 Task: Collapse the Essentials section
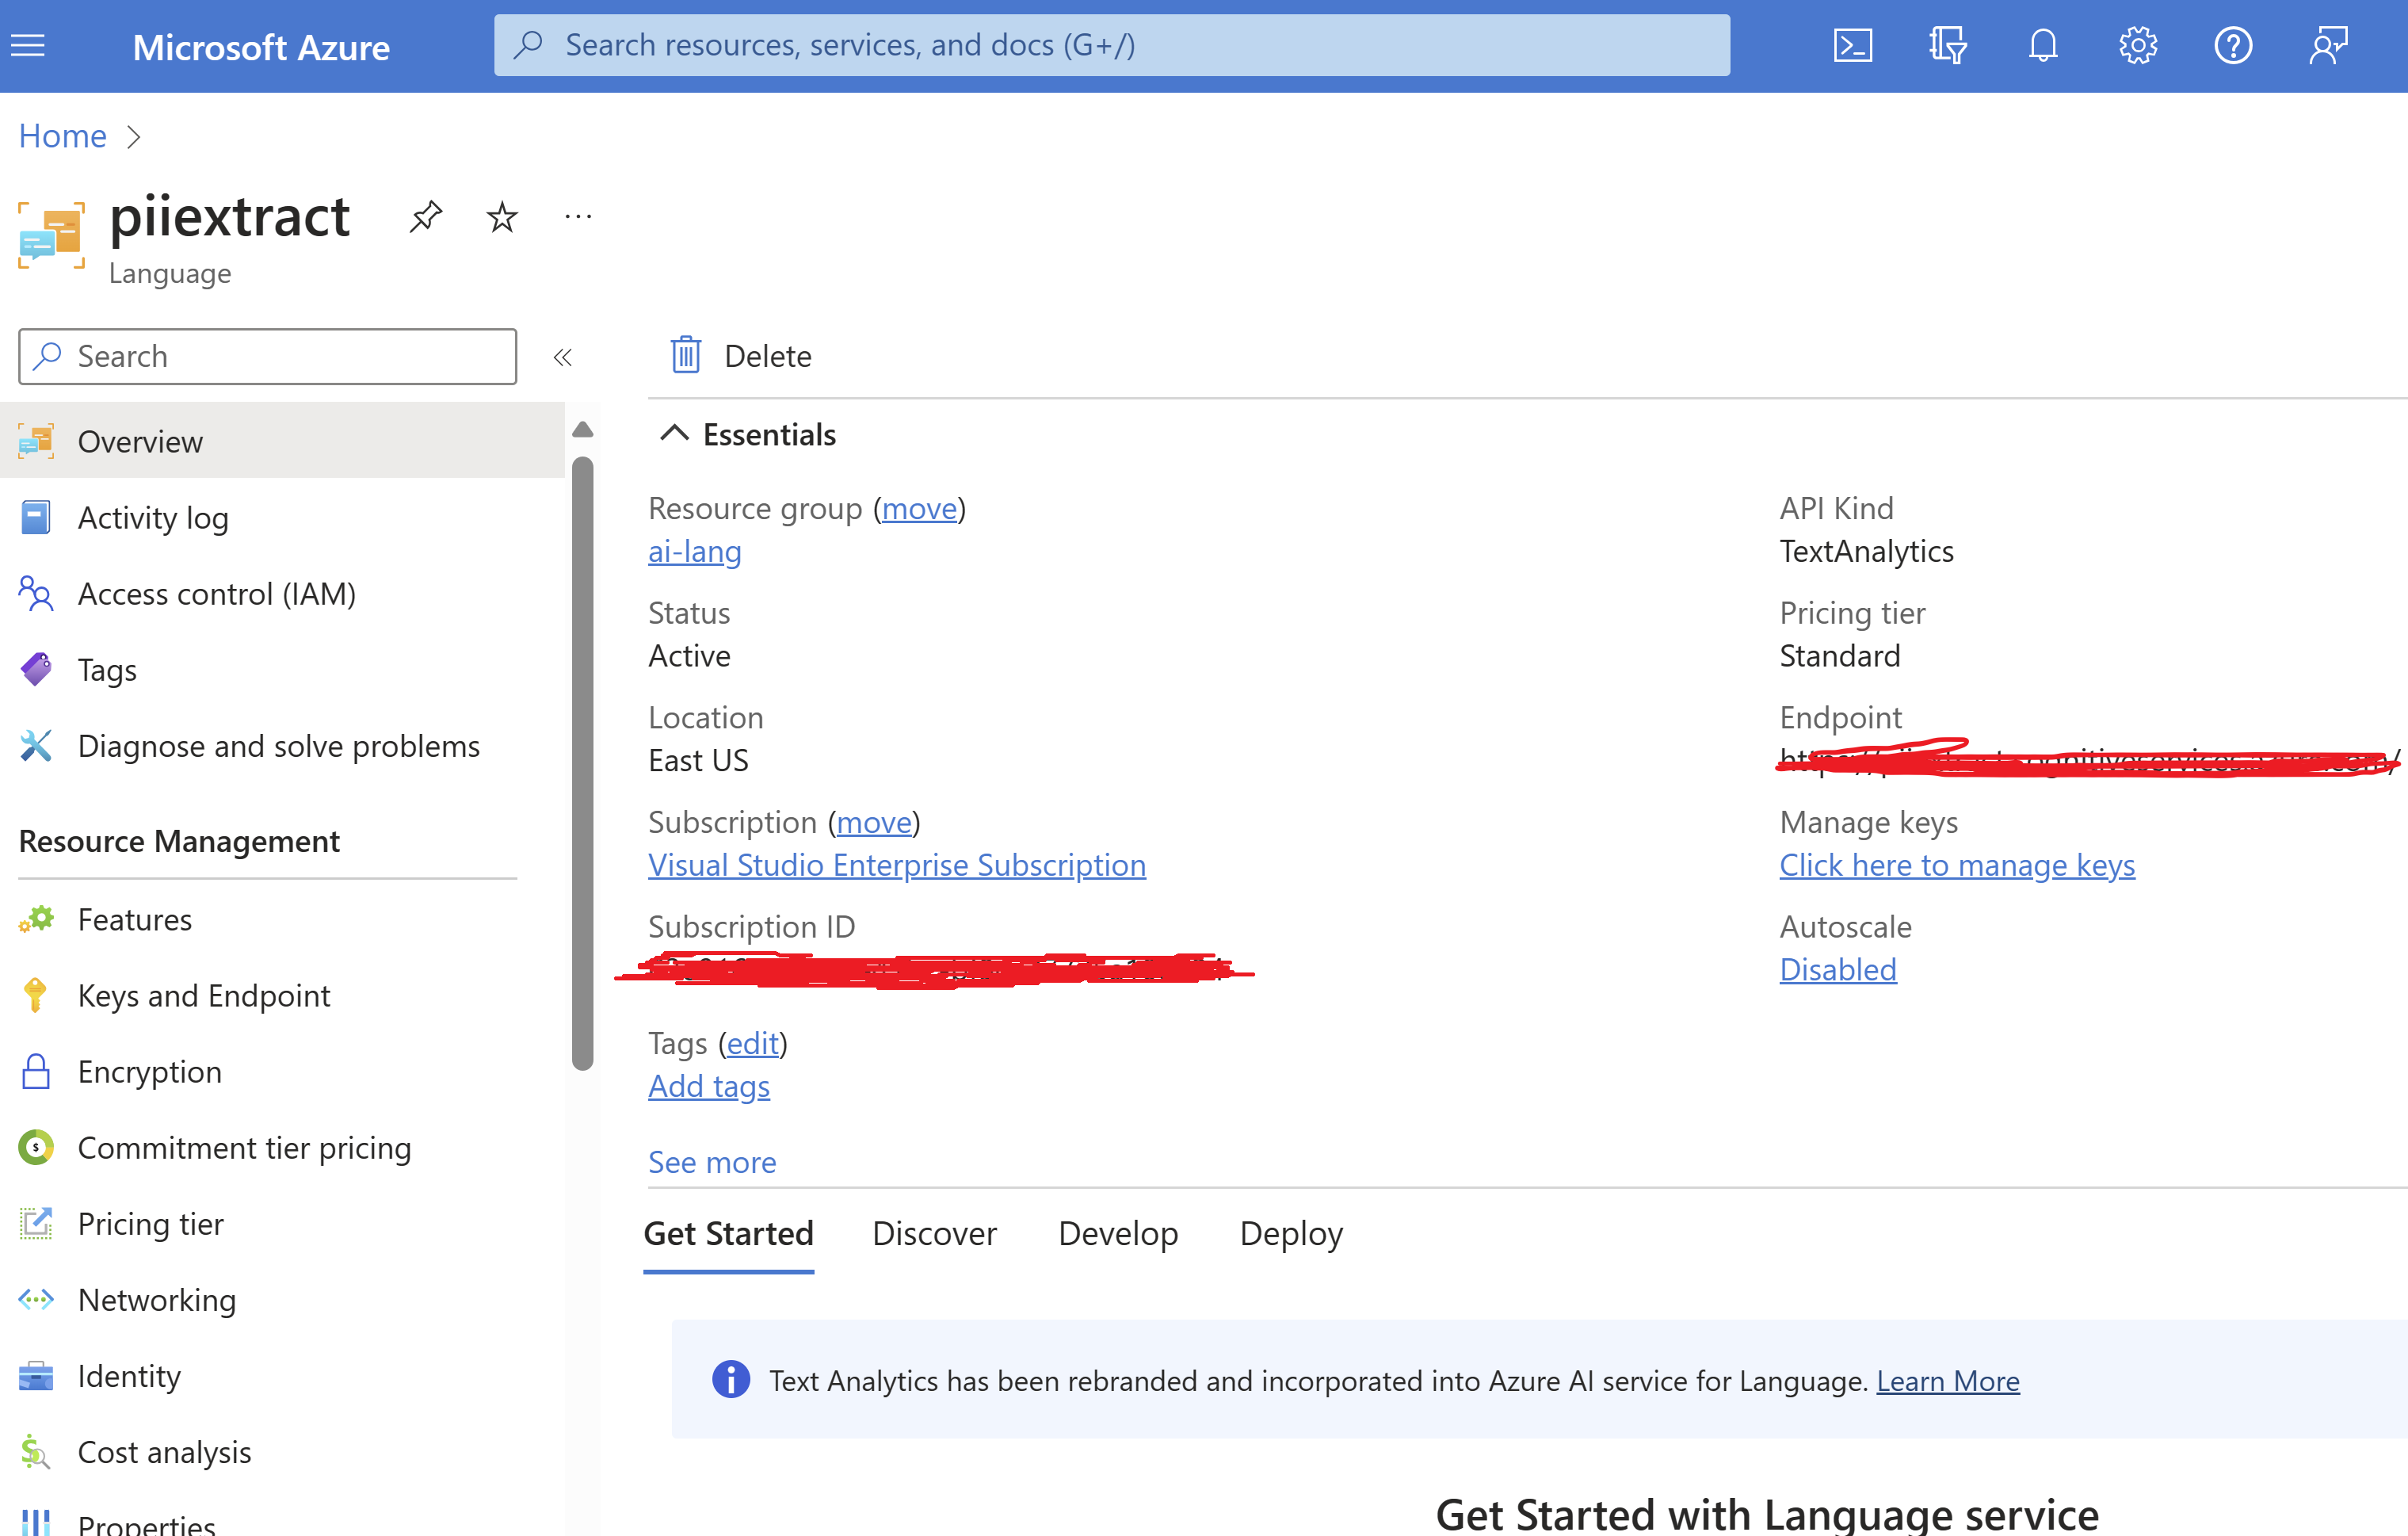(675, 433)
